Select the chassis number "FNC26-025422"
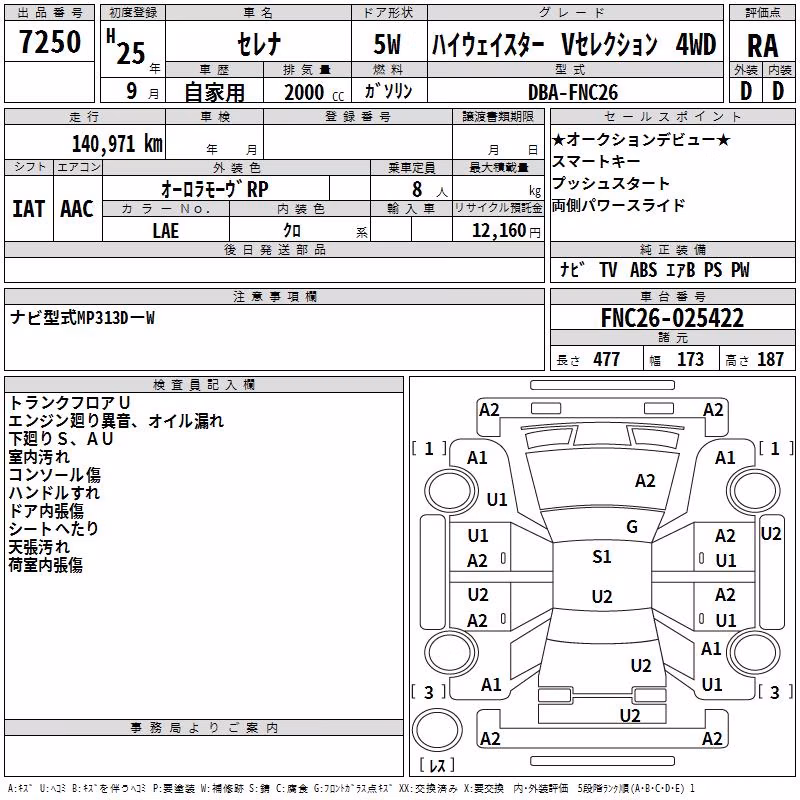Viewport: 800px width, 800px height. [672, 318]
